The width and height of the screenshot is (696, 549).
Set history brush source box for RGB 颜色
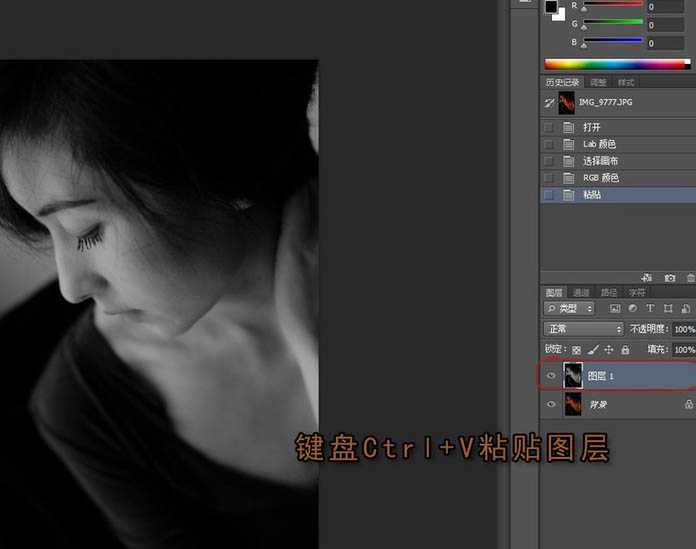coord(549,178)
